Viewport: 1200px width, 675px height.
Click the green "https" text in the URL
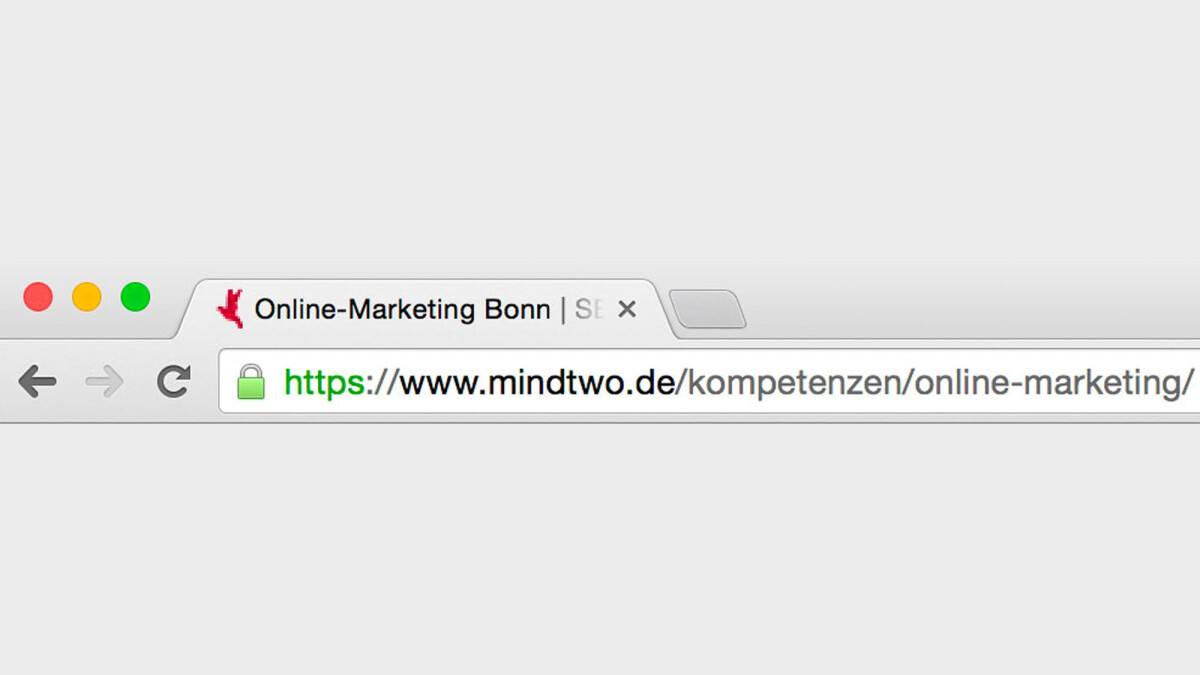(x=325, y=382)
